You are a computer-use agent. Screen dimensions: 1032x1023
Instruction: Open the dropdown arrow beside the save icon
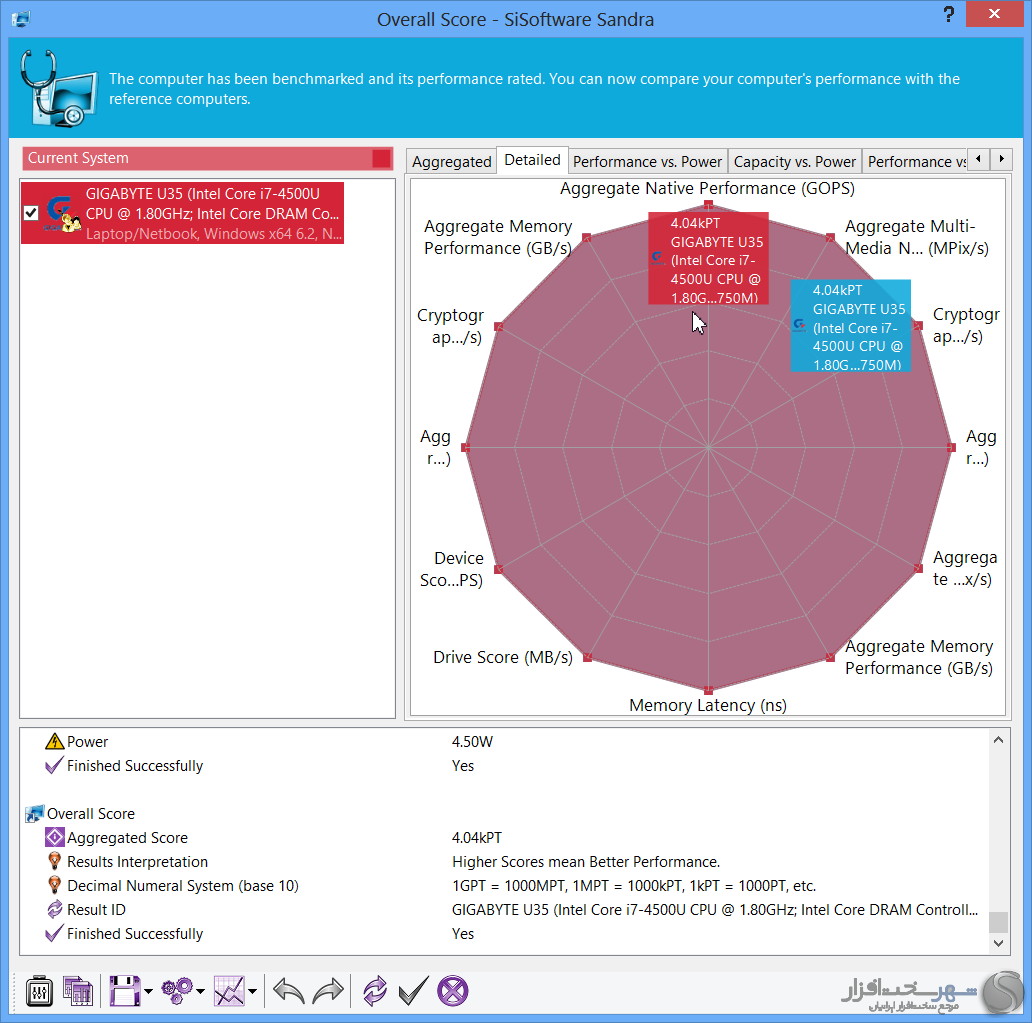pos(148,992)
